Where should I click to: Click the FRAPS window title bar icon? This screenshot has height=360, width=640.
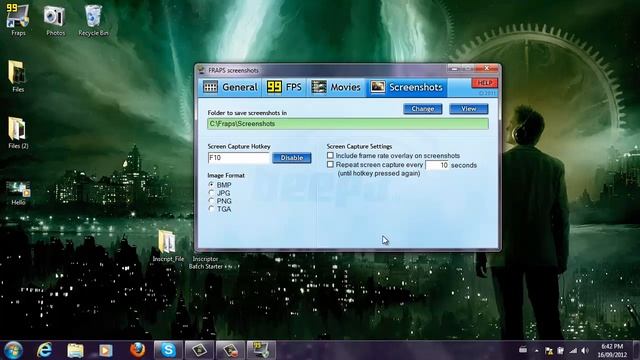pyautogui.click(x=201, y=70)
